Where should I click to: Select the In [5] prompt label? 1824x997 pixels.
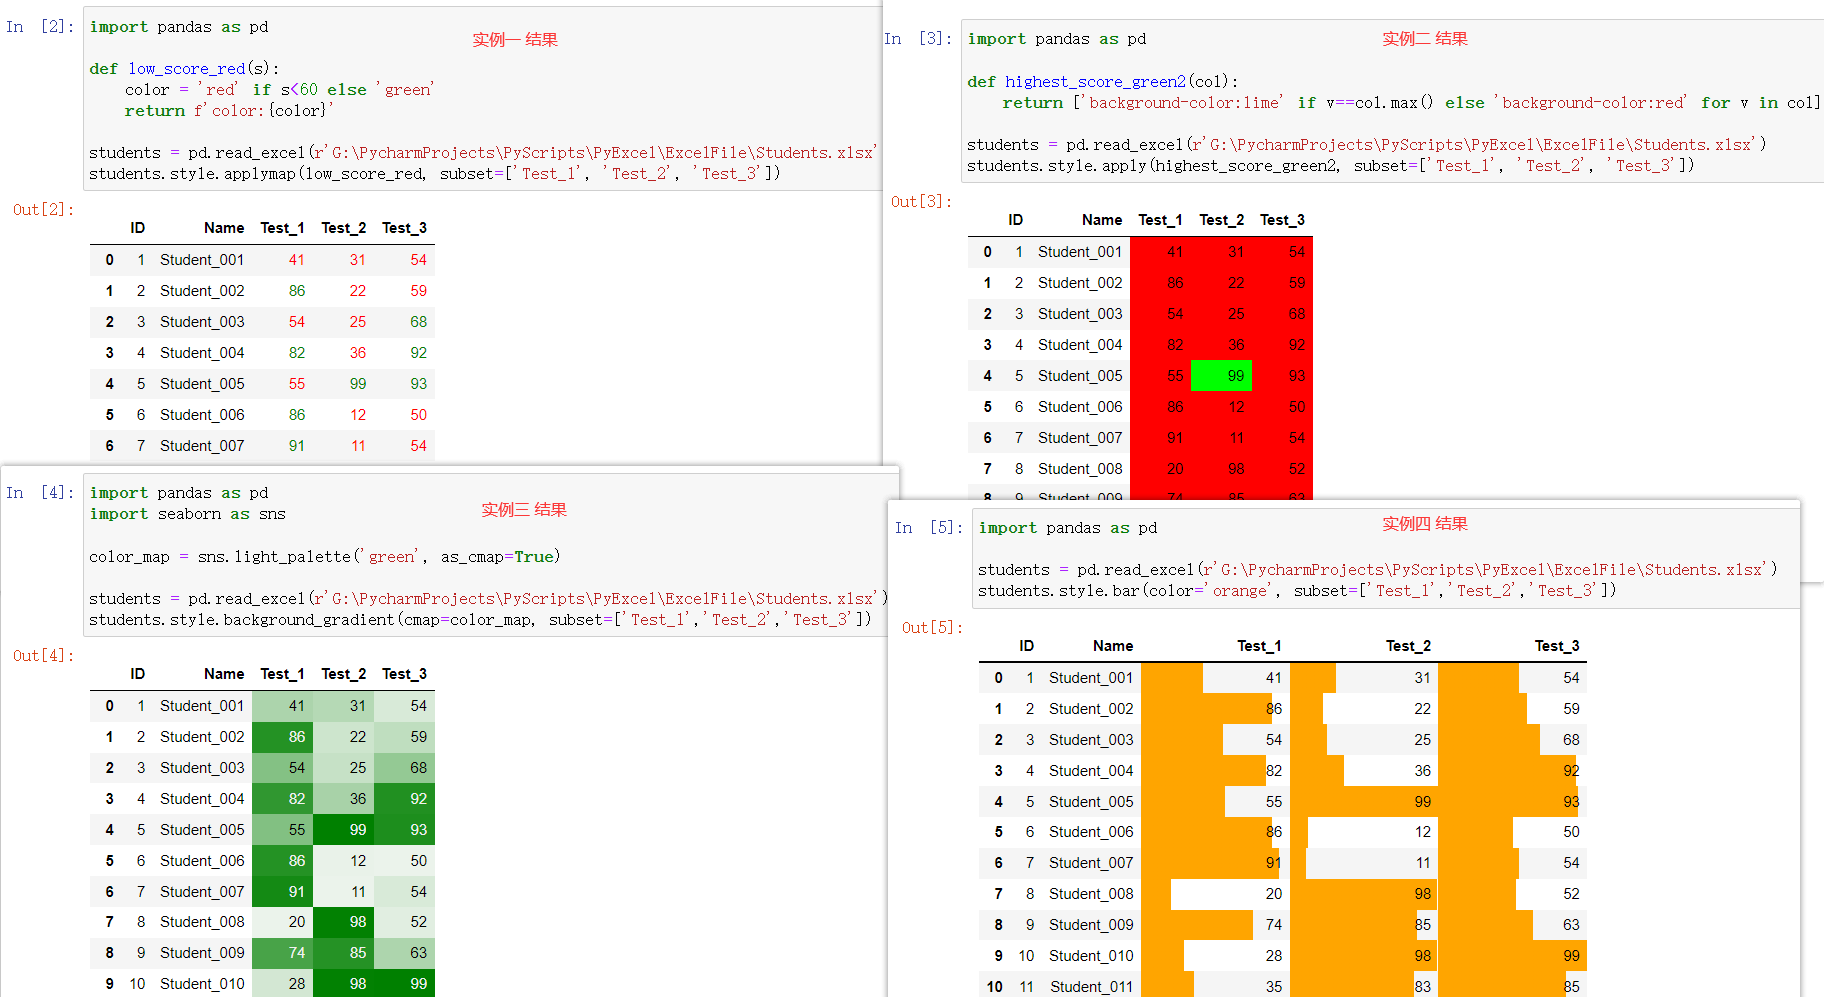929,527
